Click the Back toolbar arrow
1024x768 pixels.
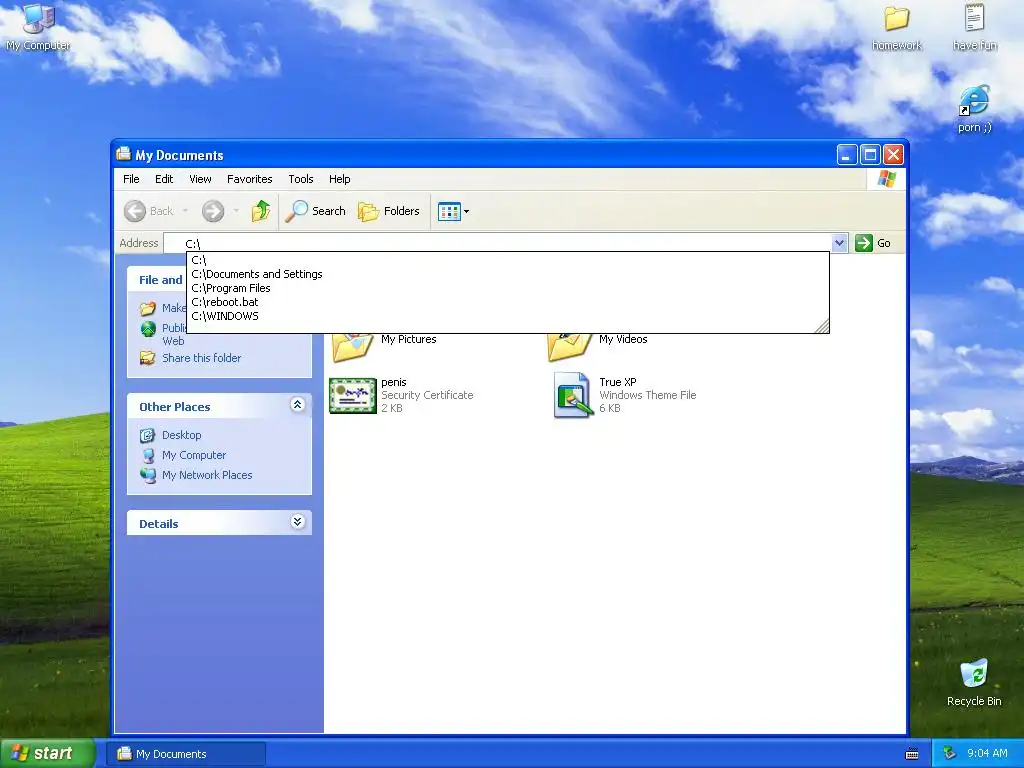tap(135, 211)
